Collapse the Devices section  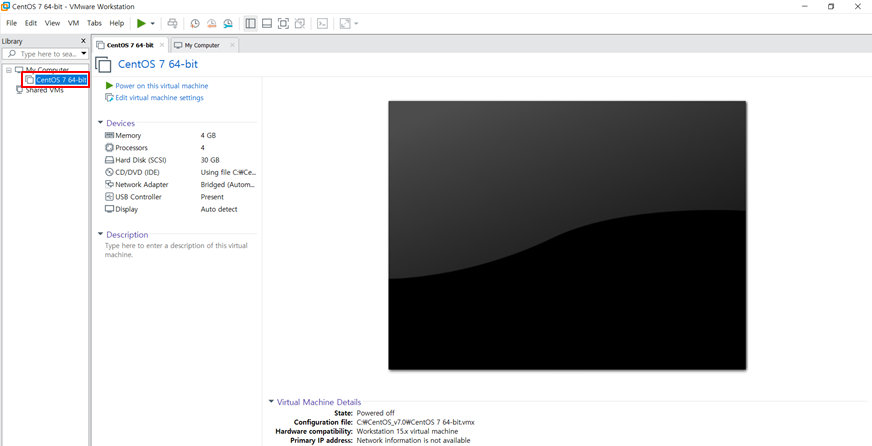[x=100, y=123]
